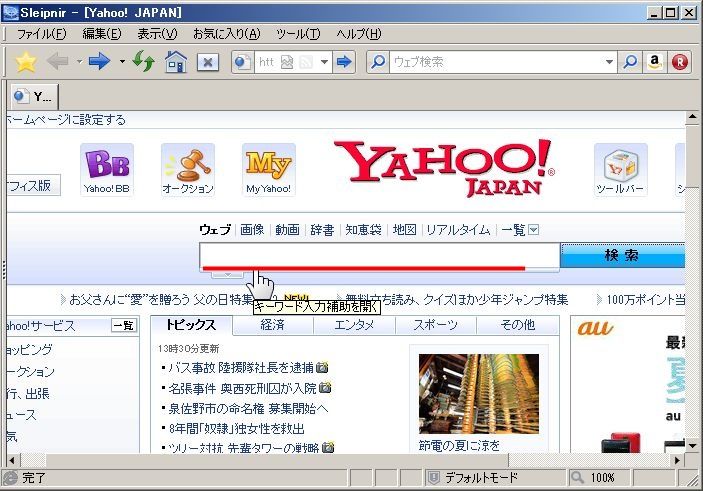Viewport: 703px width, 491px height.
Task: Click the search engine magnifier icon left of search box
Action: click(378, 62)
